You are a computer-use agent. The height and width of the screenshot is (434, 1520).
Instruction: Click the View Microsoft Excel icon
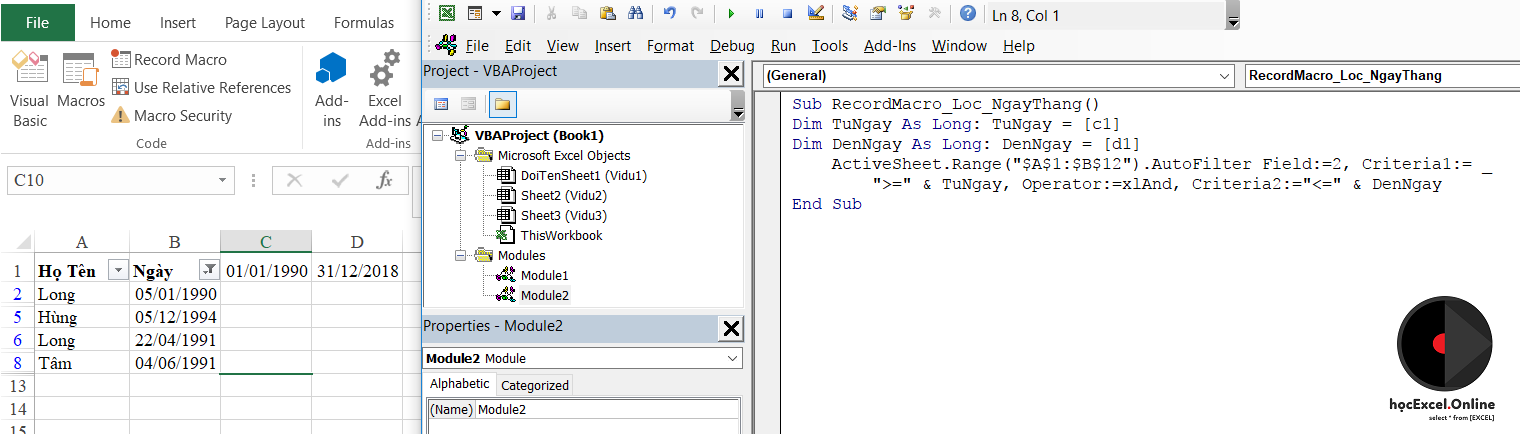[447, 13]
